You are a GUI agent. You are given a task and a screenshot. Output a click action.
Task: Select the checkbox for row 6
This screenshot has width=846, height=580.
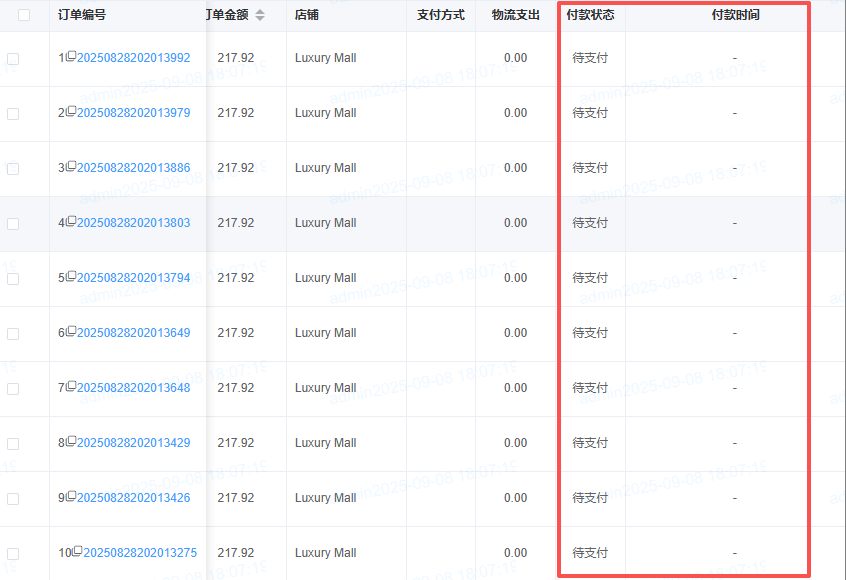coord(13,334)
